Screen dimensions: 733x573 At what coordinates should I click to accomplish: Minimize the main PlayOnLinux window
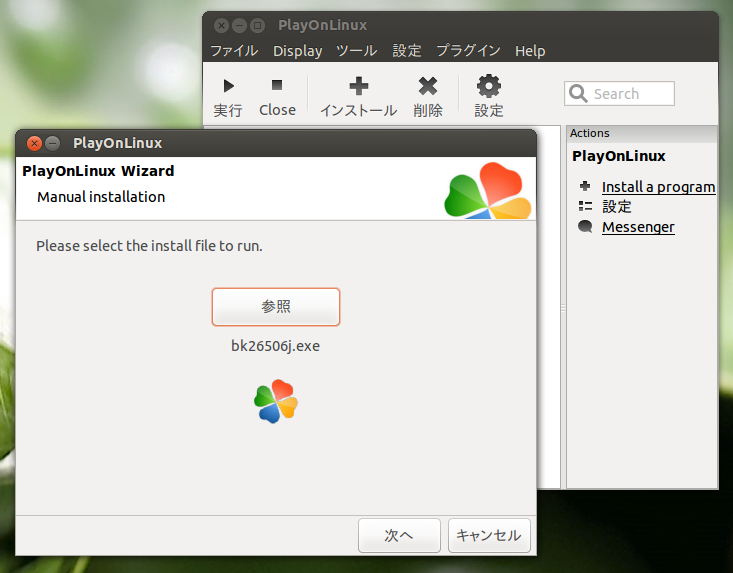point(239,25)
